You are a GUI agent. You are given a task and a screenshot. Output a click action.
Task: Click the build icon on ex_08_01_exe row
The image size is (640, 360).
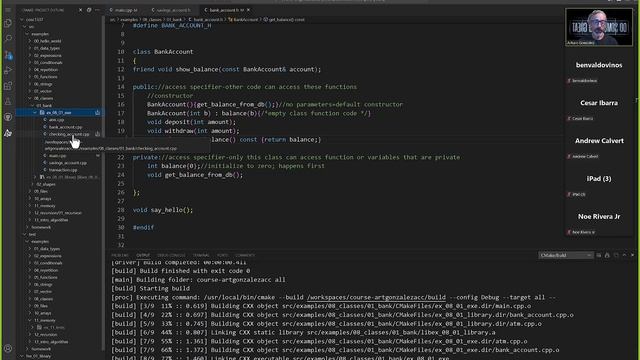click(x=98, y=112)
